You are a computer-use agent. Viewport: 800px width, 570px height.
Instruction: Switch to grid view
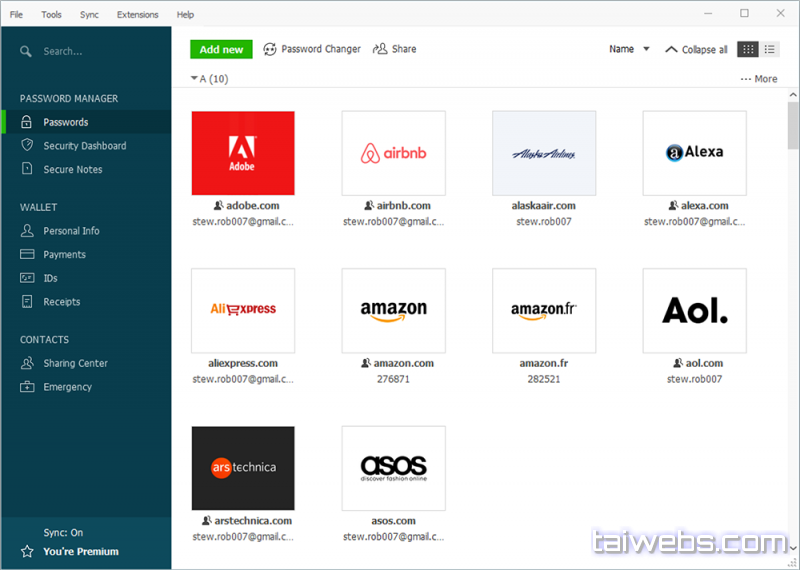click(747, 49)
